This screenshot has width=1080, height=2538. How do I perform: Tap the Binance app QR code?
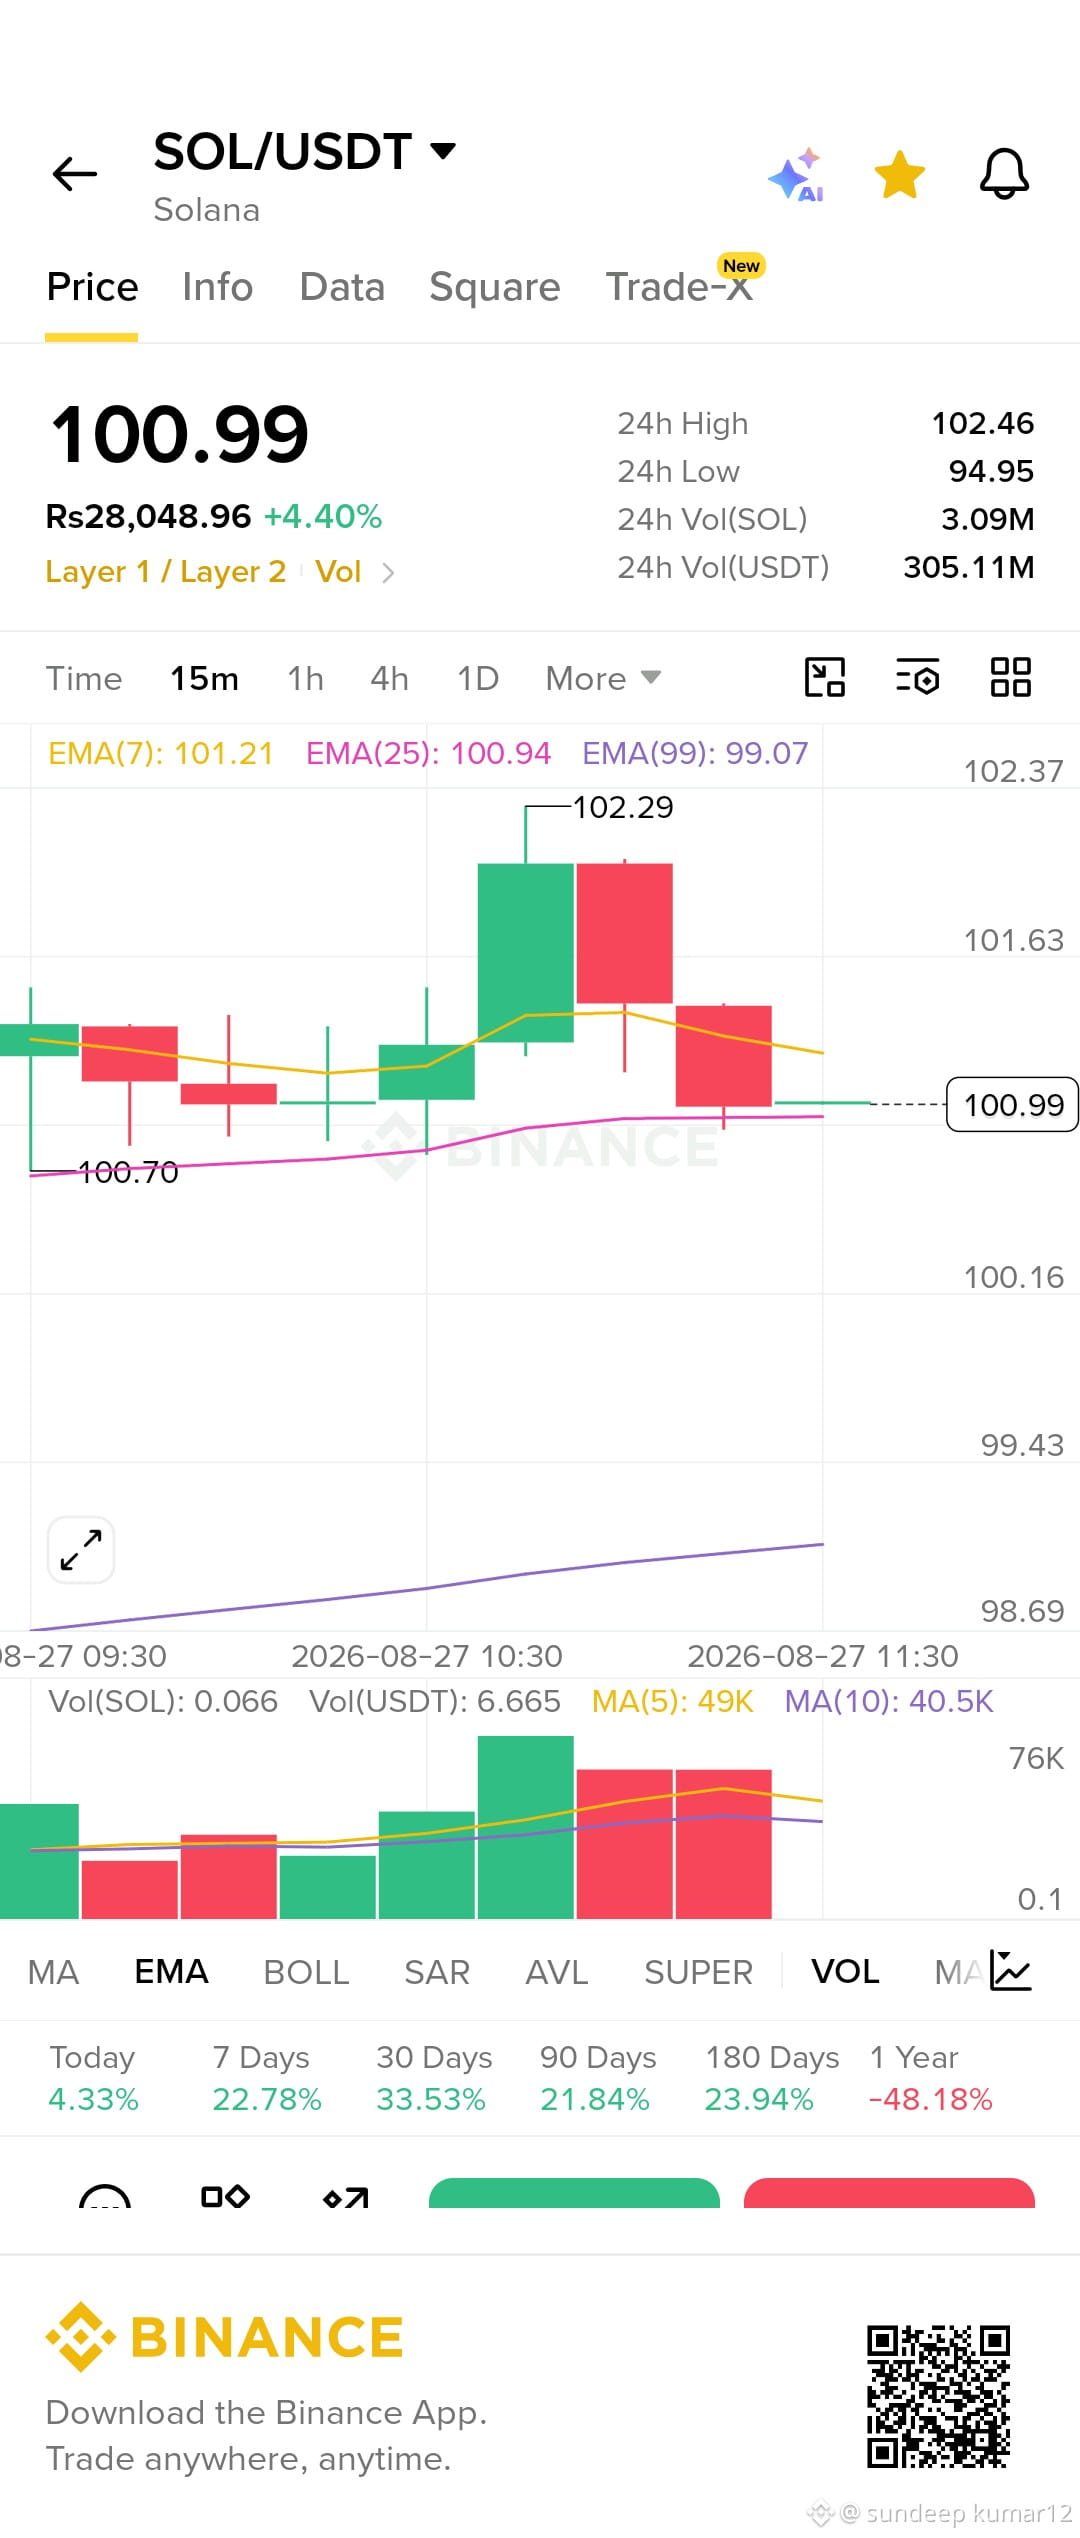[938, 2397]
